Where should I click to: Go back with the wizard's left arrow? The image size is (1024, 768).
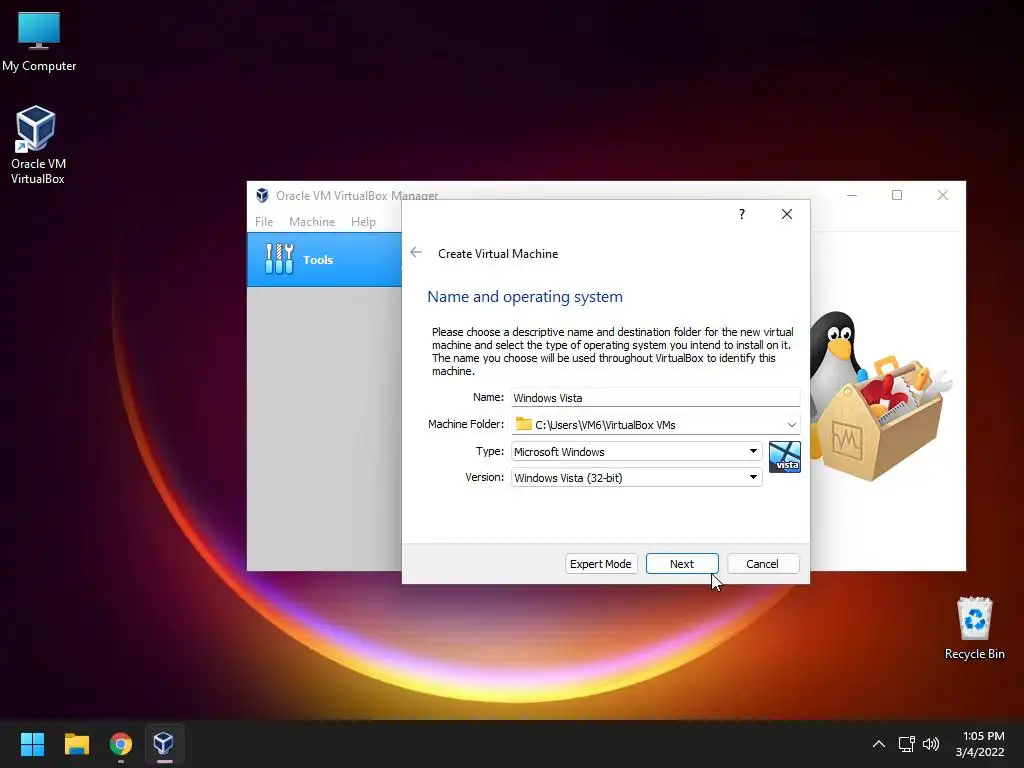[416, 253]
